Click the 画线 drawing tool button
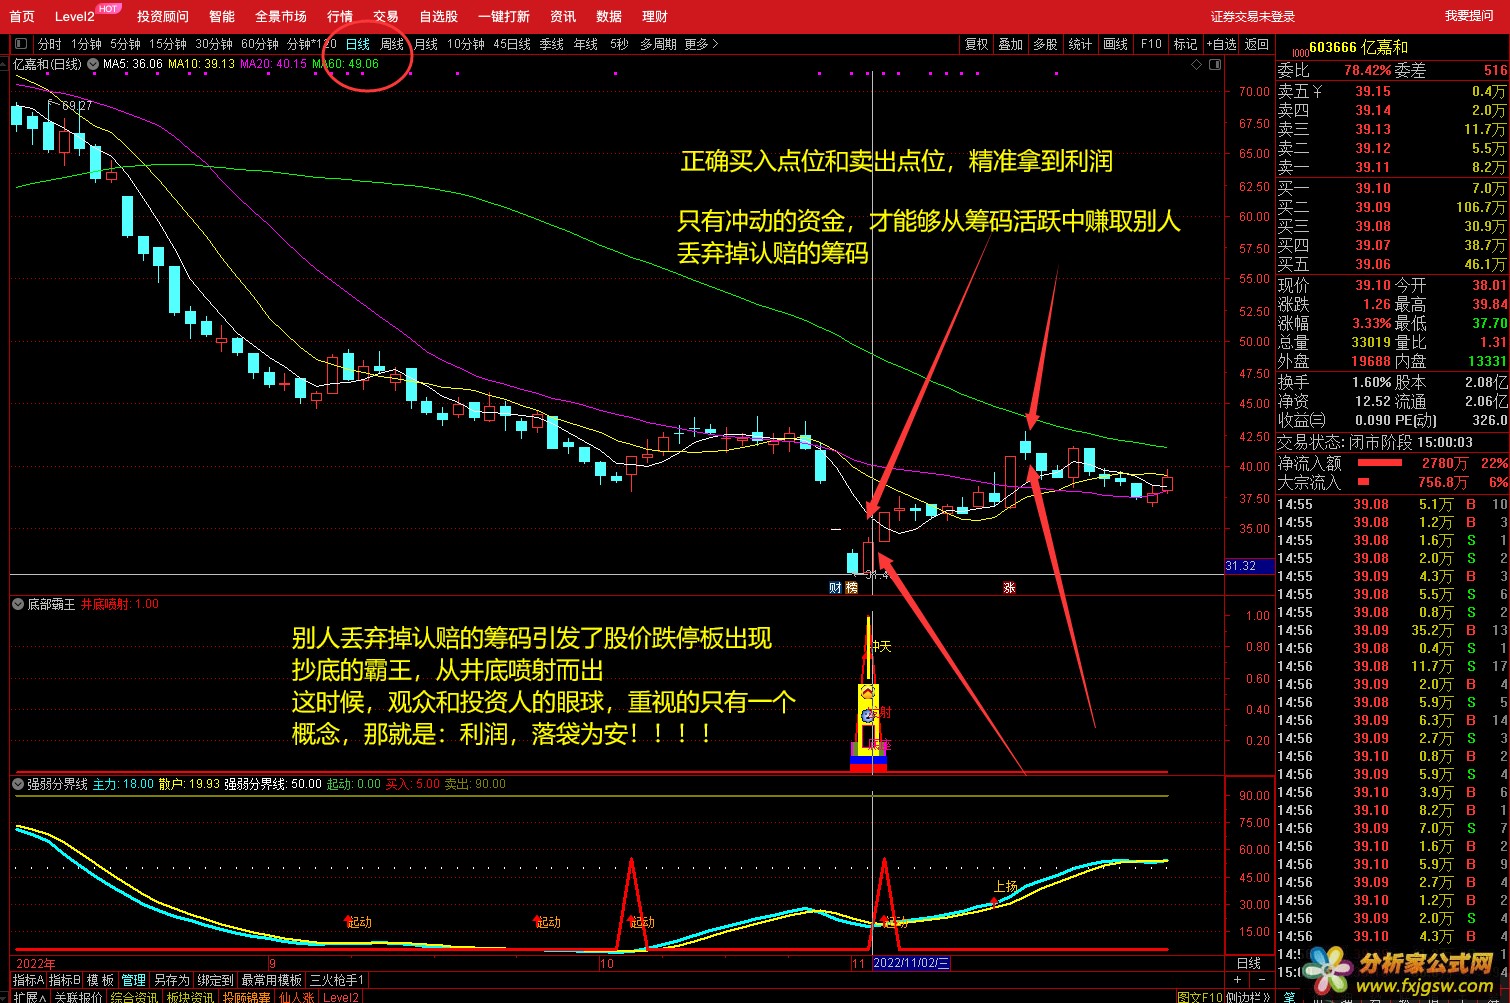Screen dimensions: 1510x1003 tap(1116, 44)
